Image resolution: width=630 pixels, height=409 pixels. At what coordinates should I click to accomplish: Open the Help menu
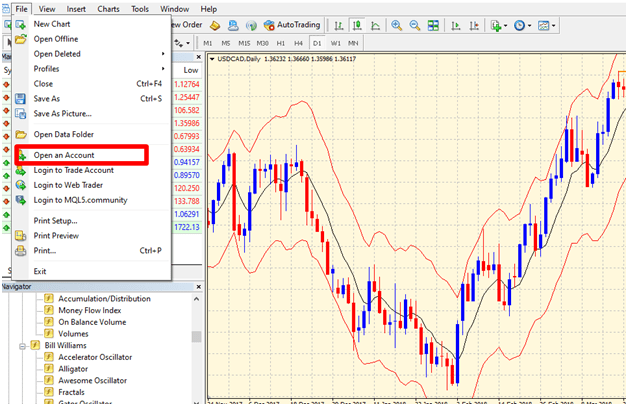coord(209,9)
